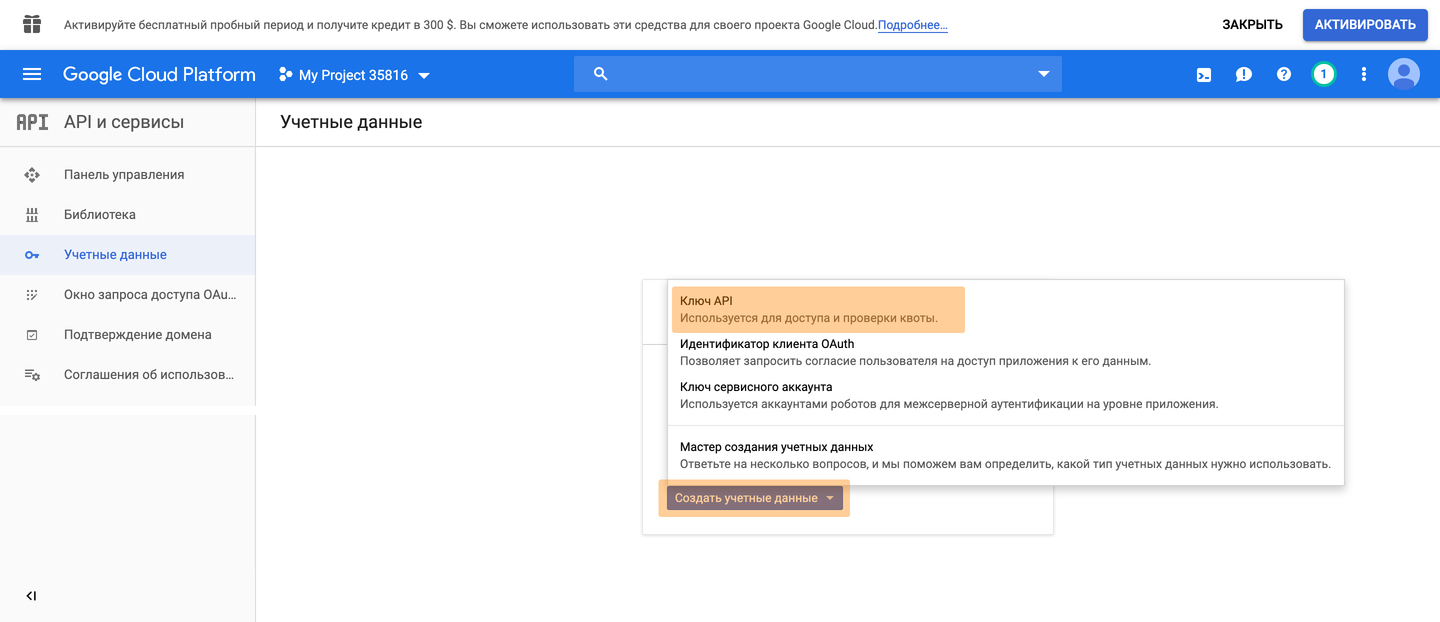The width and height of the screenshot is (1440, 622).
Task: Open Создать учетные данные dropdown button
Action: coord(754,498)
